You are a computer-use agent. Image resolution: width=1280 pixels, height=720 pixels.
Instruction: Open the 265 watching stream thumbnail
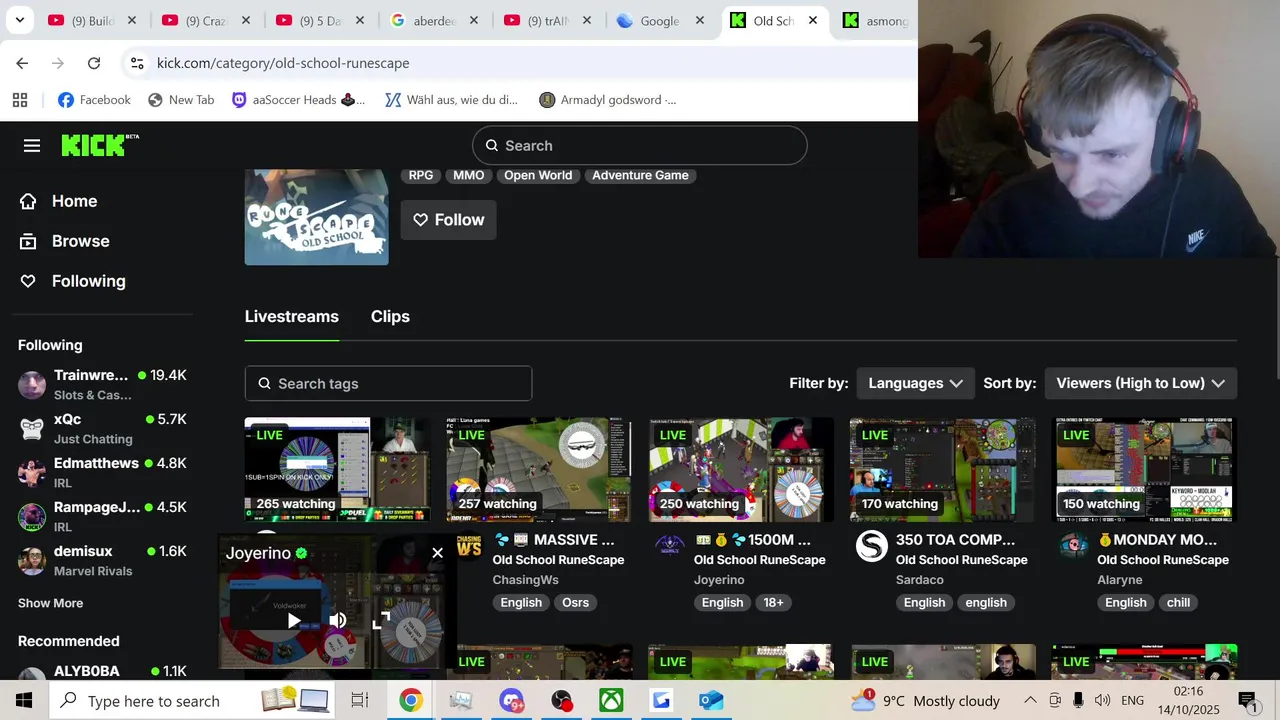click(x=337, y=470)
